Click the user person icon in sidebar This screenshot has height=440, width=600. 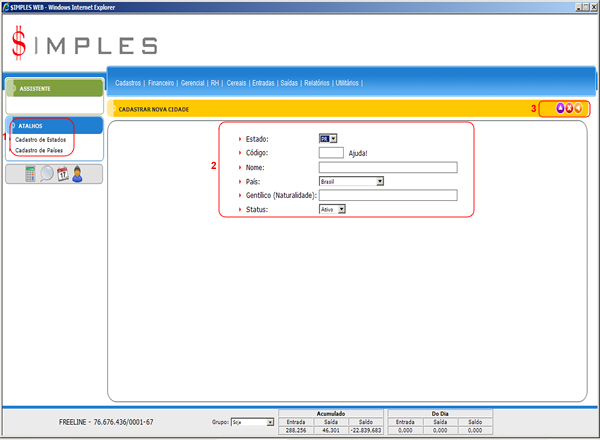click(77, 173)
